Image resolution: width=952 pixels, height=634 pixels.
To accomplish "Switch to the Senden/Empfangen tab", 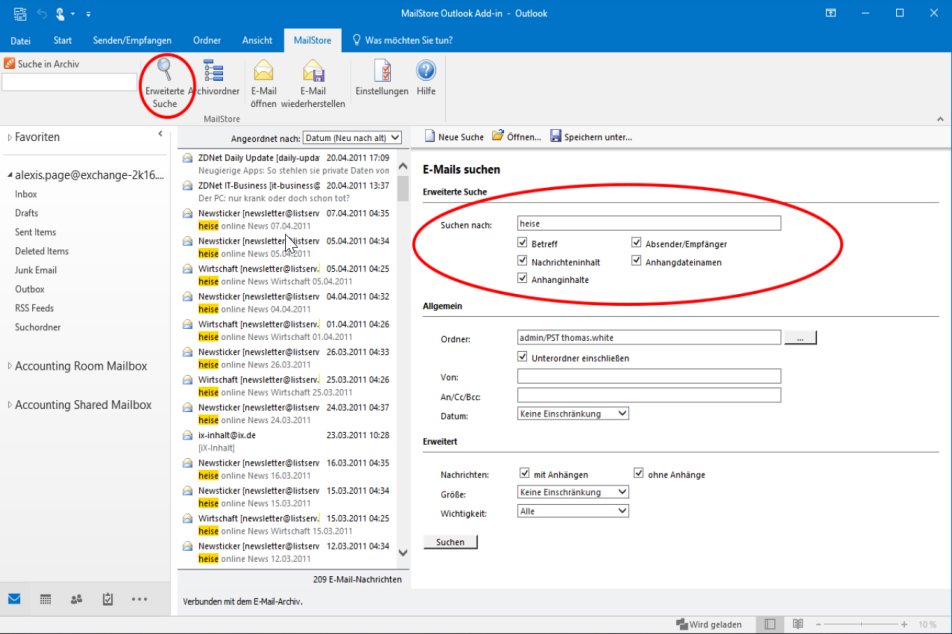I will 132,41.
